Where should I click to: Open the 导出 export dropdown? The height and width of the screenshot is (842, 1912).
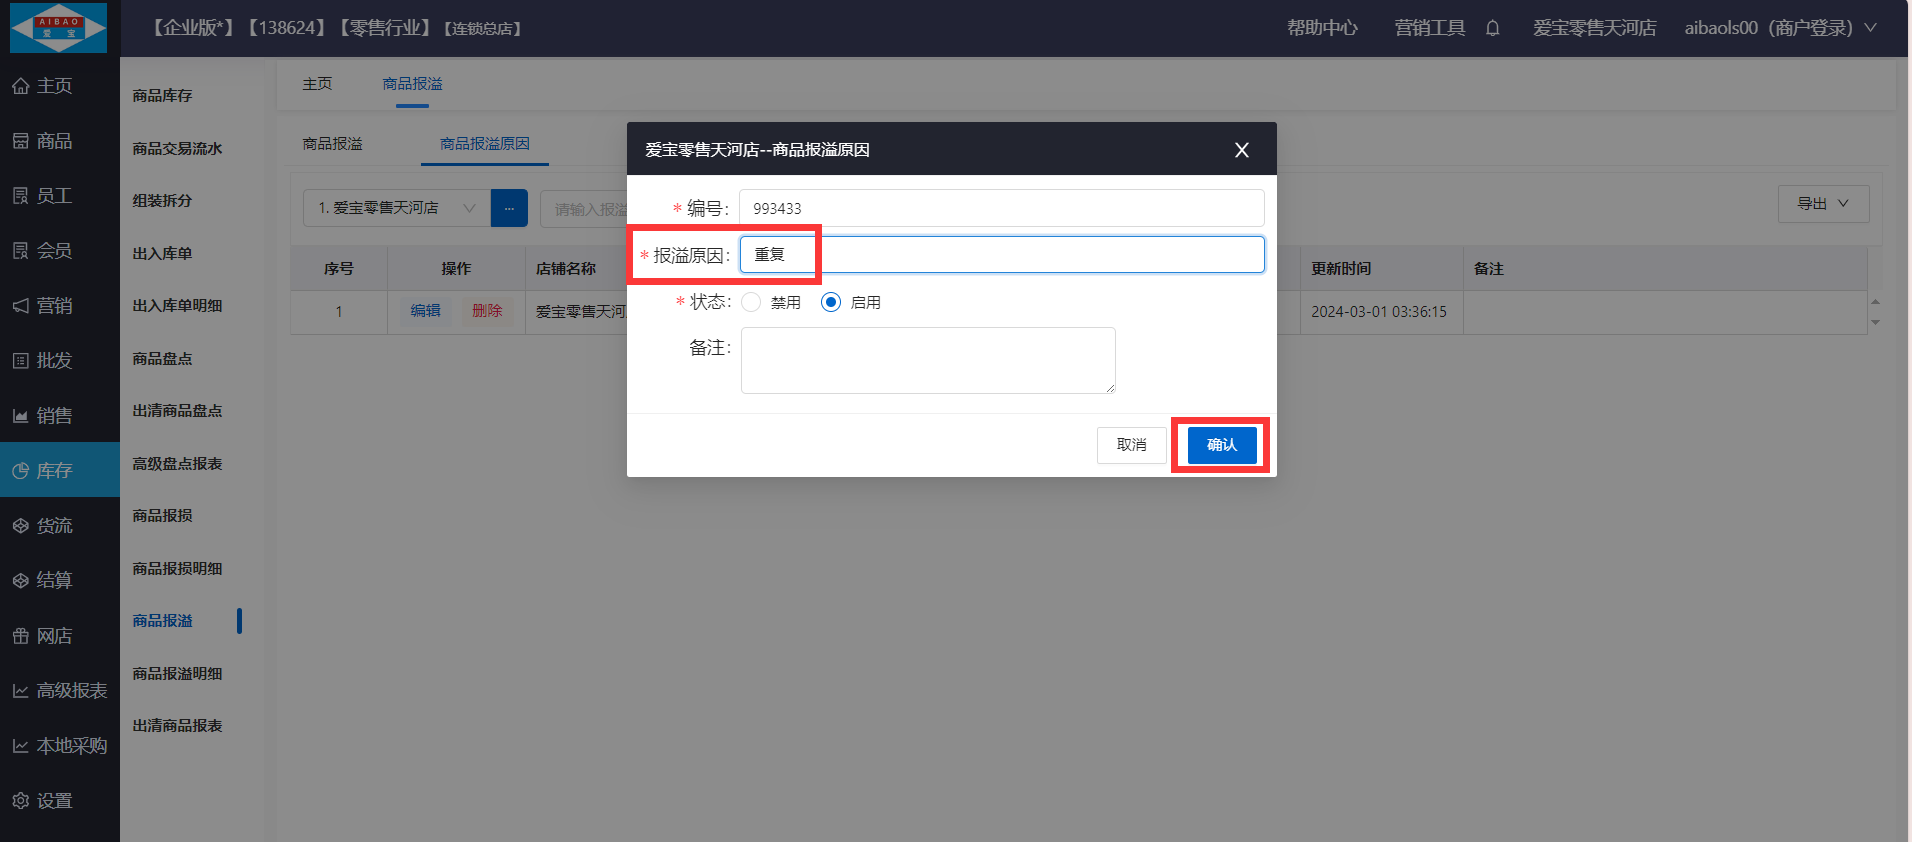coord(1823,204)
